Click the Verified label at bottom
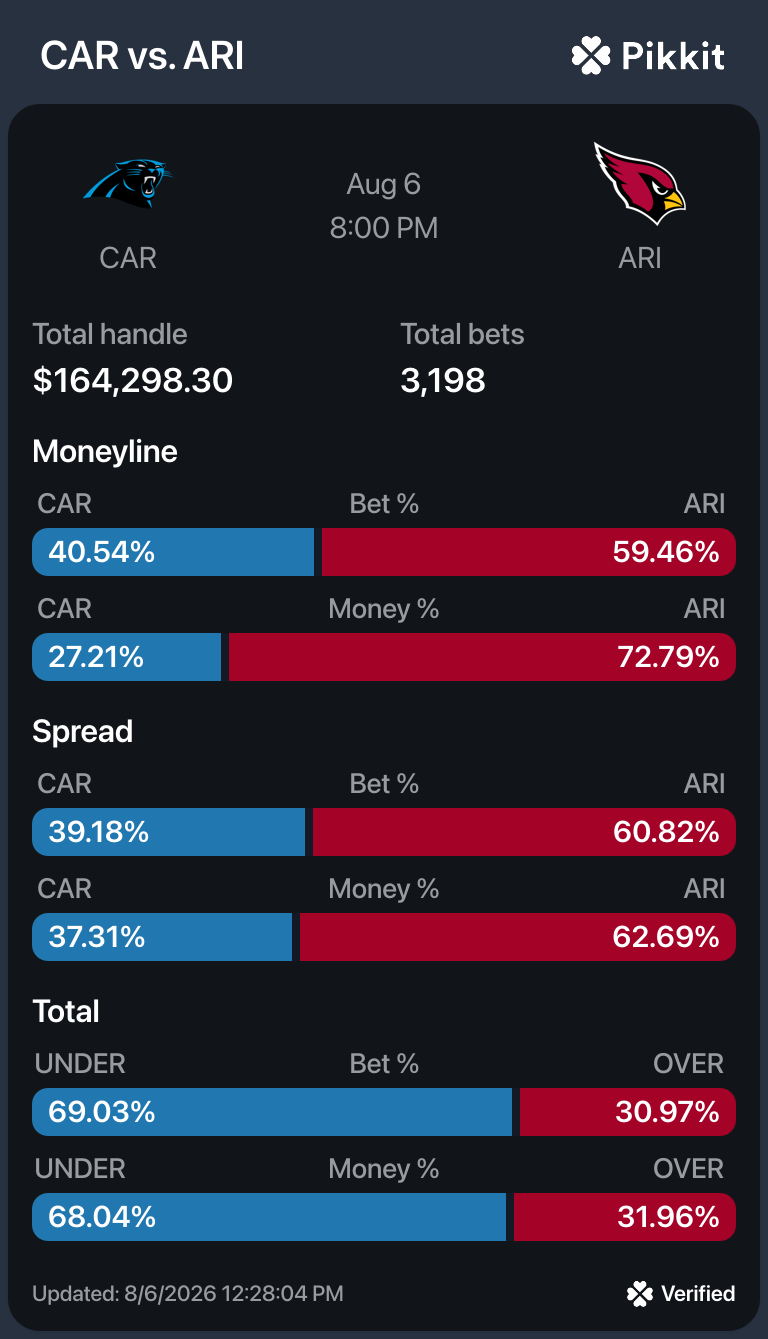This screenshot has height=1339, width=768. [698, 1294]
